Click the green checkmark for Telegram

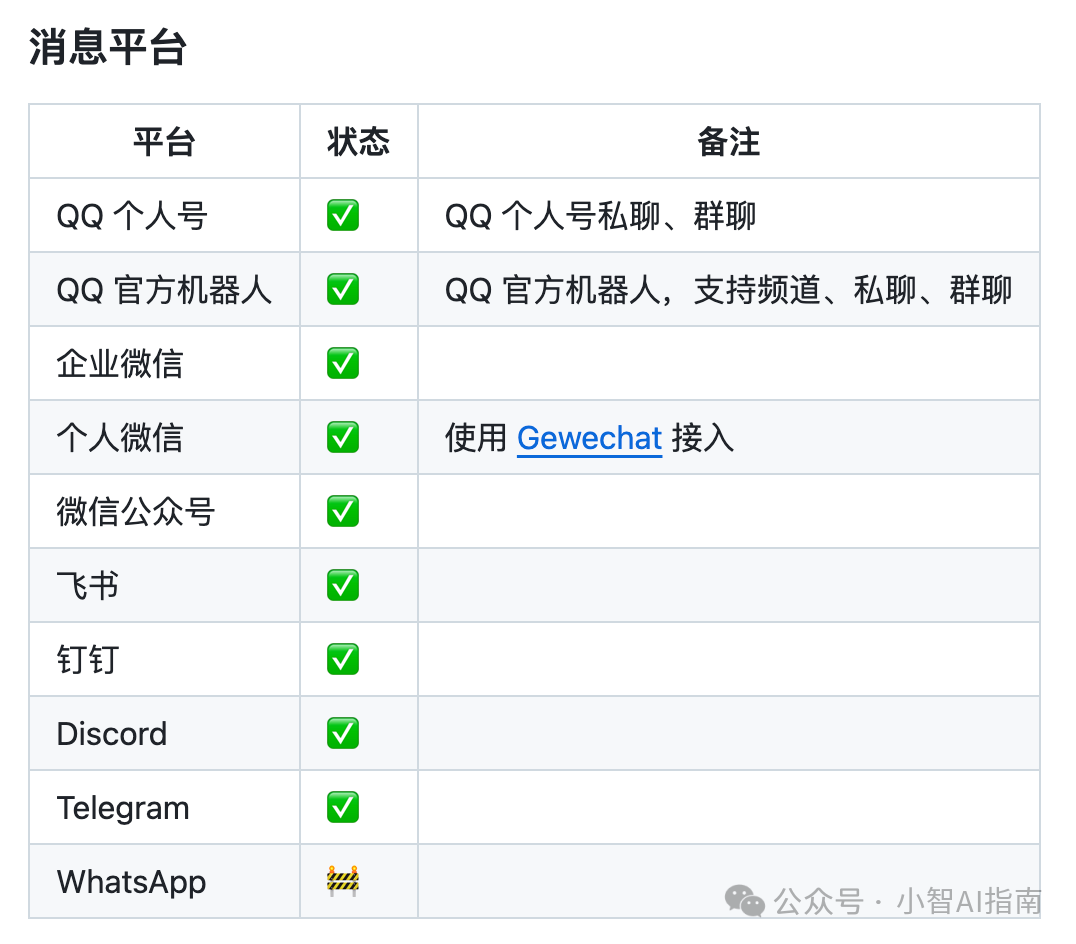coord(343,807)
